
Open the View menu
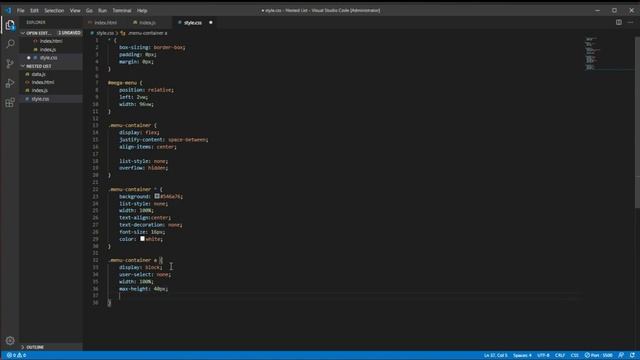(75, 10)
